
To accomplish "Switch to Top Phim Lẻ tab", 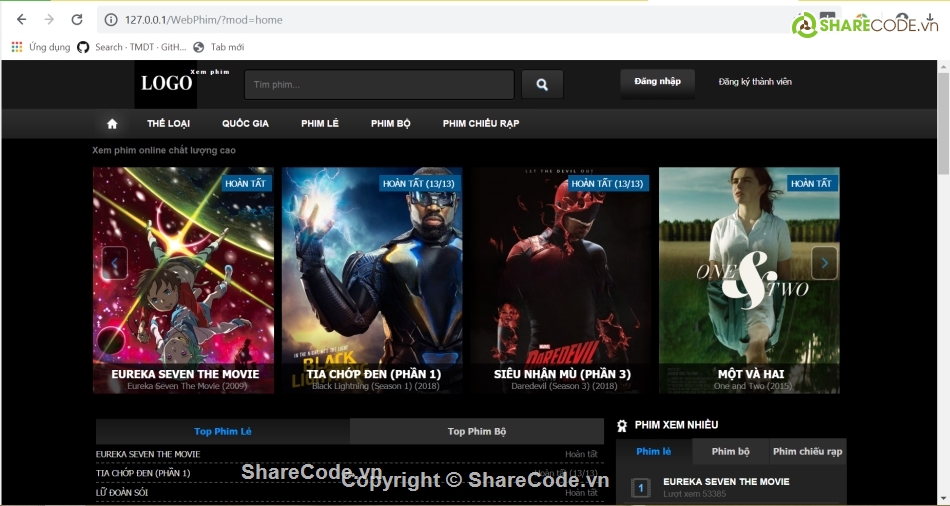I will (x=222, y=431).
